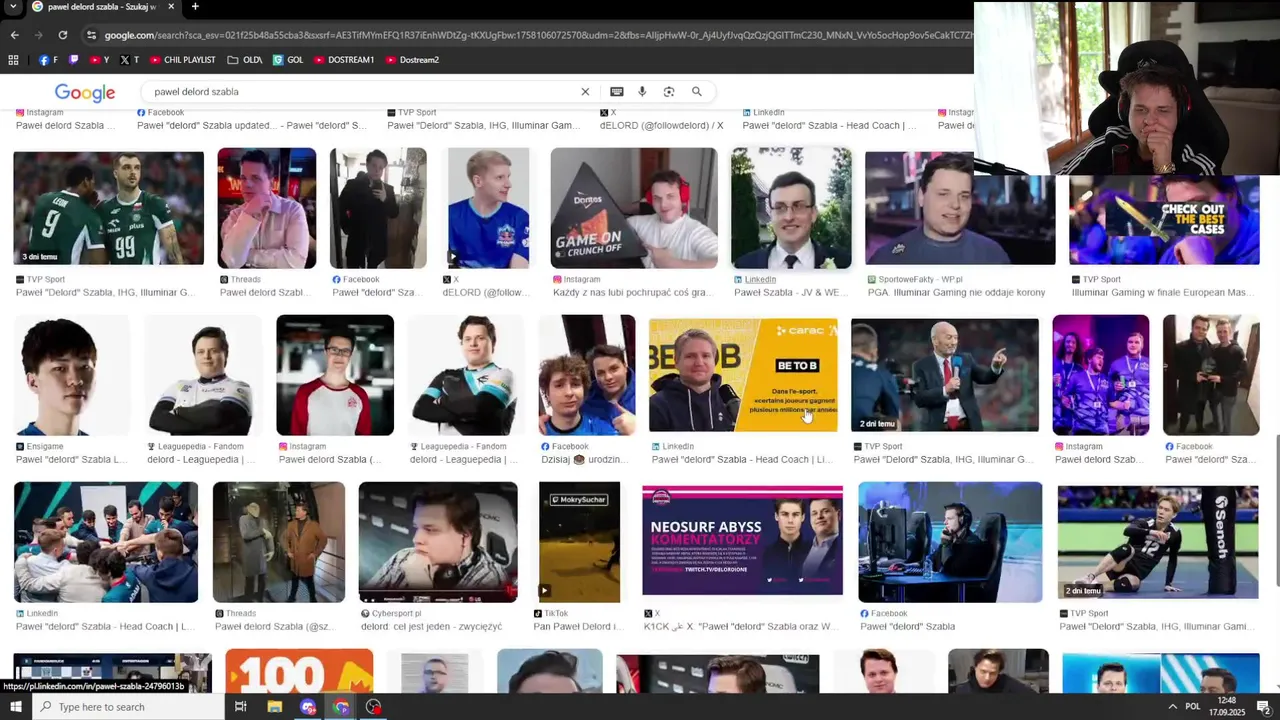Open the Senoh volleyball player image
The width and height of the screenshot is (1280, 720).
(1158, 542)
